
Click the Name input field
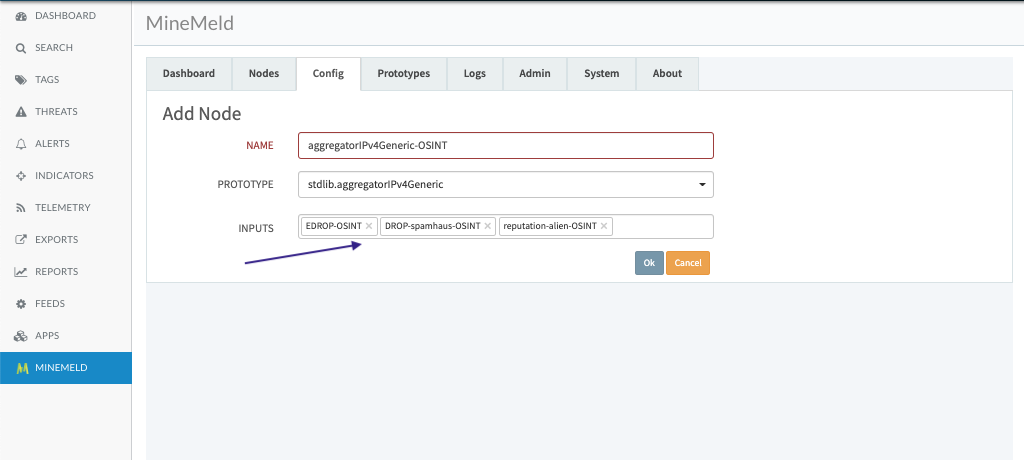tap(506, 145)
